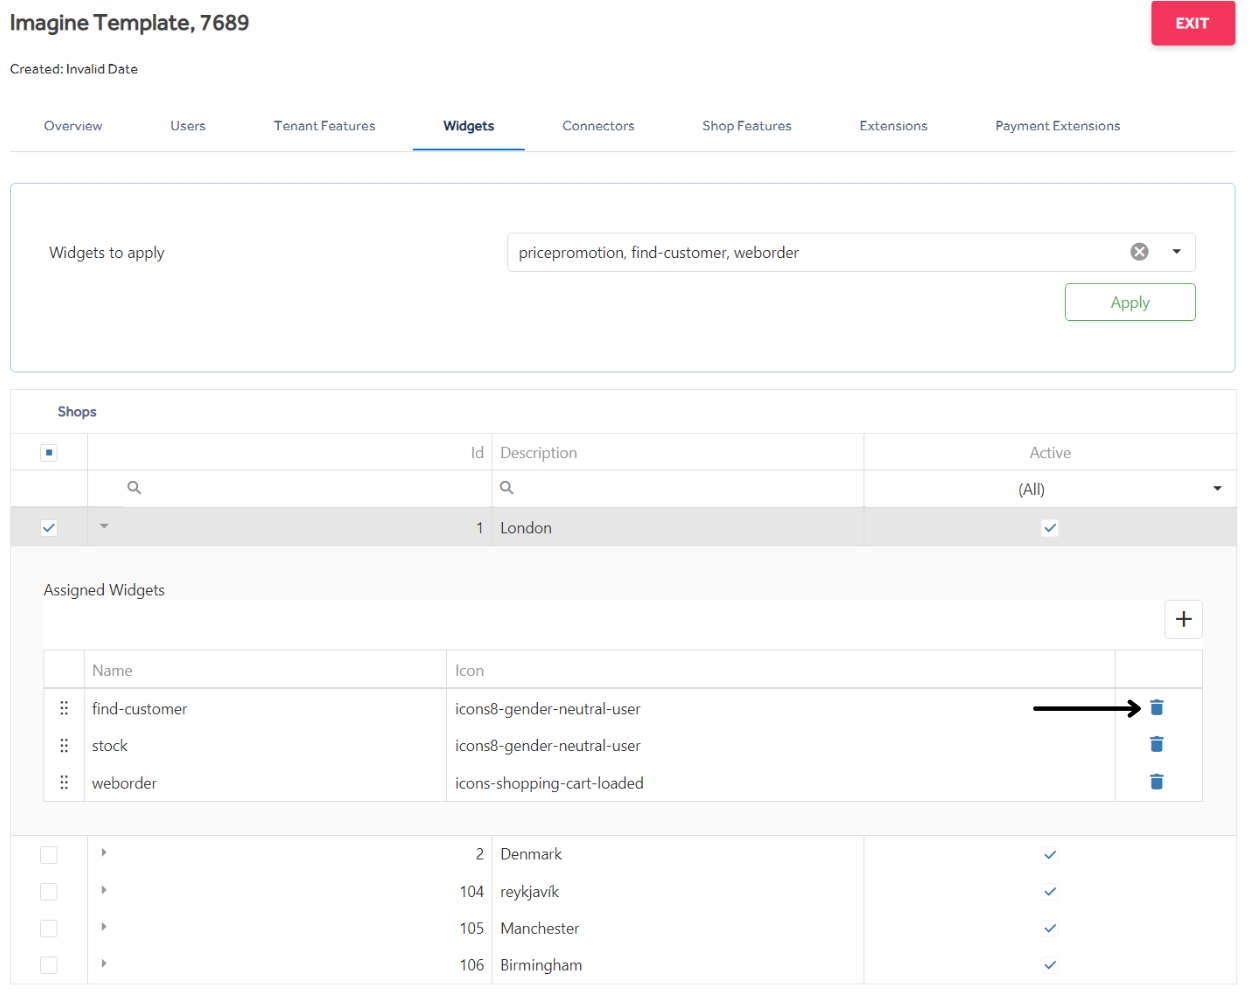Open the Connectors tab
The height and width of the screenshot is (1000, 1252).
coord(598,126)
